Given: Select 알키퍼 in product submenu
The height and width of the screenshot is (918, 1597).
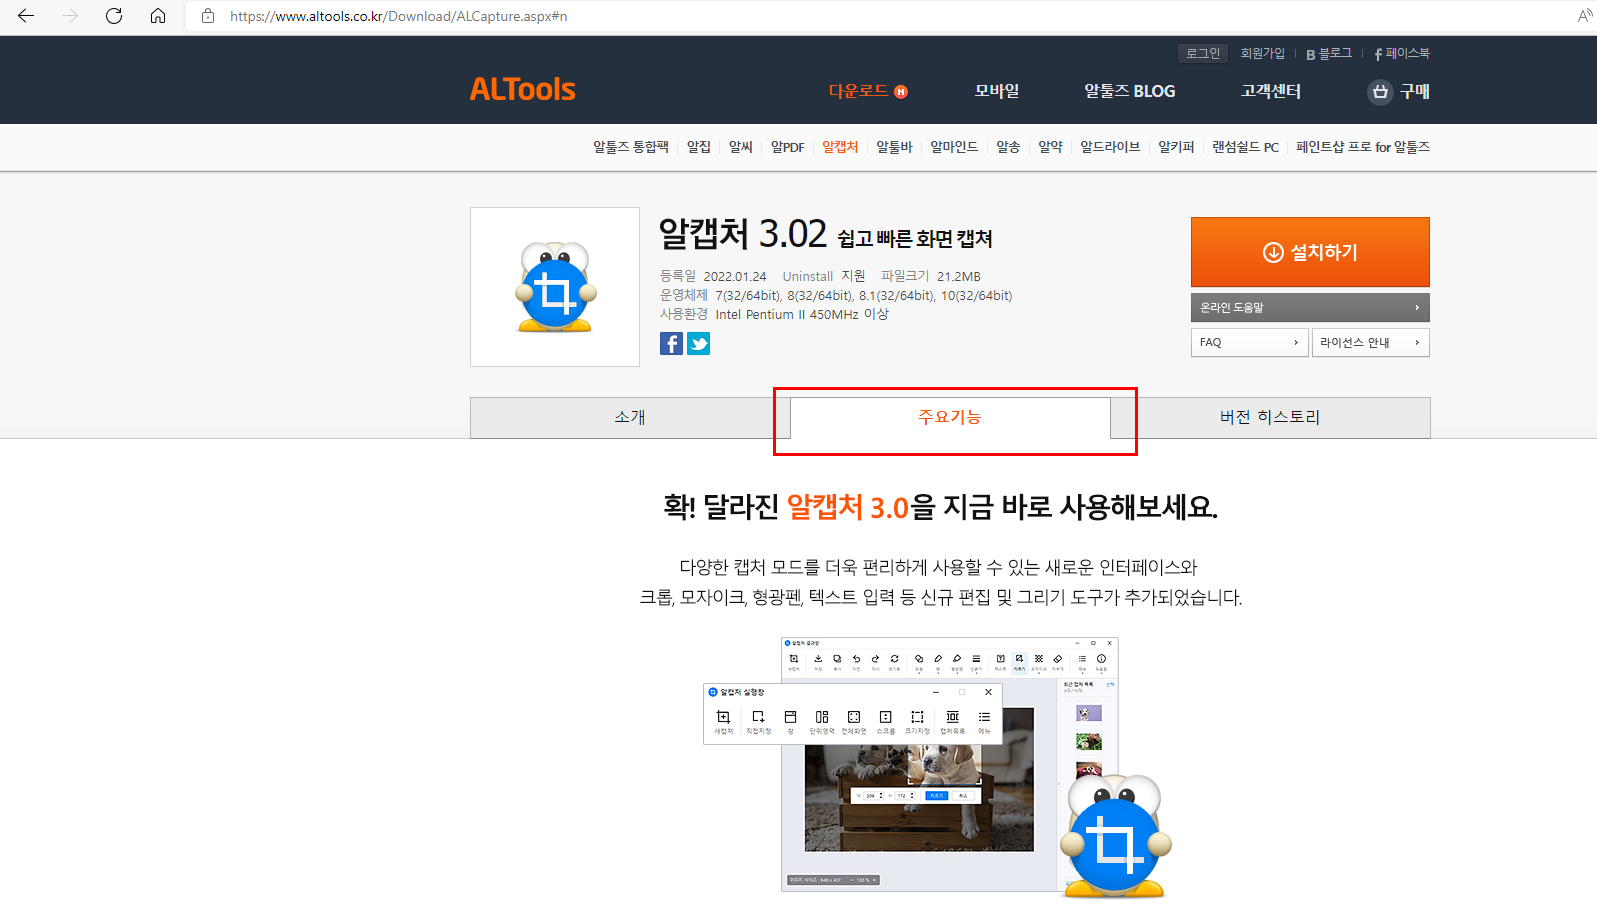Looking at the screenshot, I should tap(1176, 147).
